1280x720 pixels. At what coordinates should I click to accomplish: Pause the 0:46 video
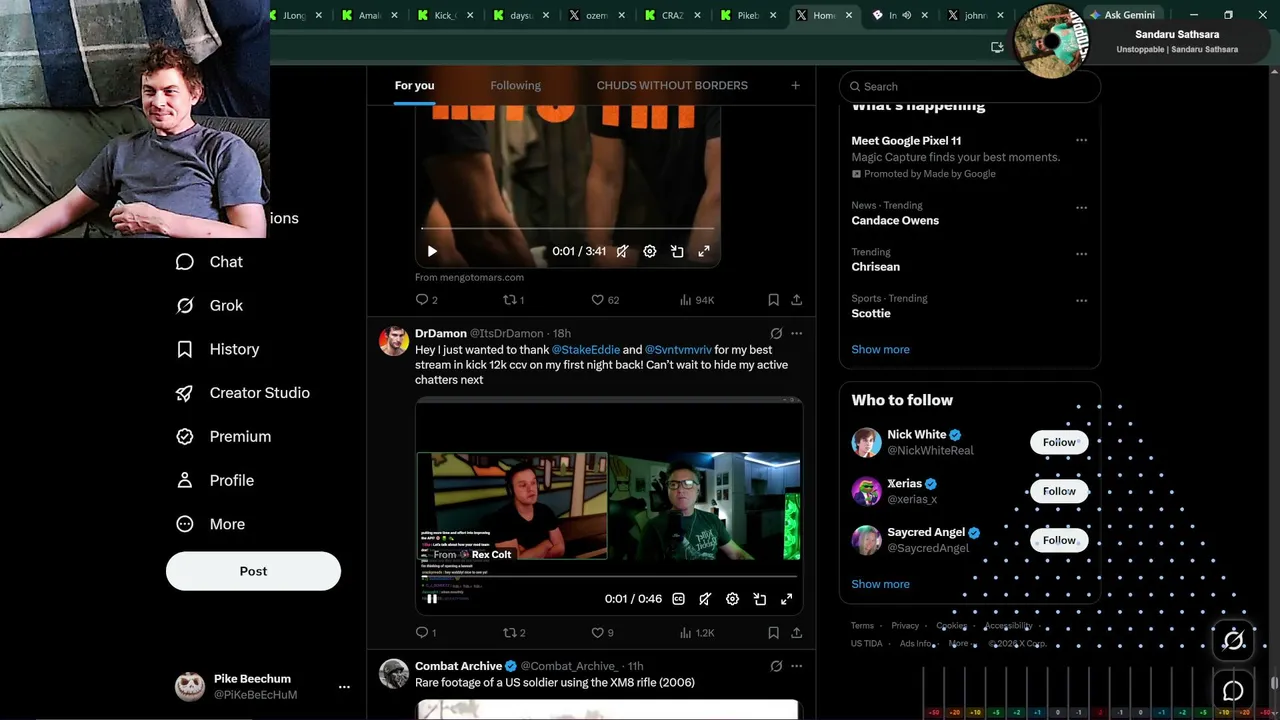tap(432, 599)
